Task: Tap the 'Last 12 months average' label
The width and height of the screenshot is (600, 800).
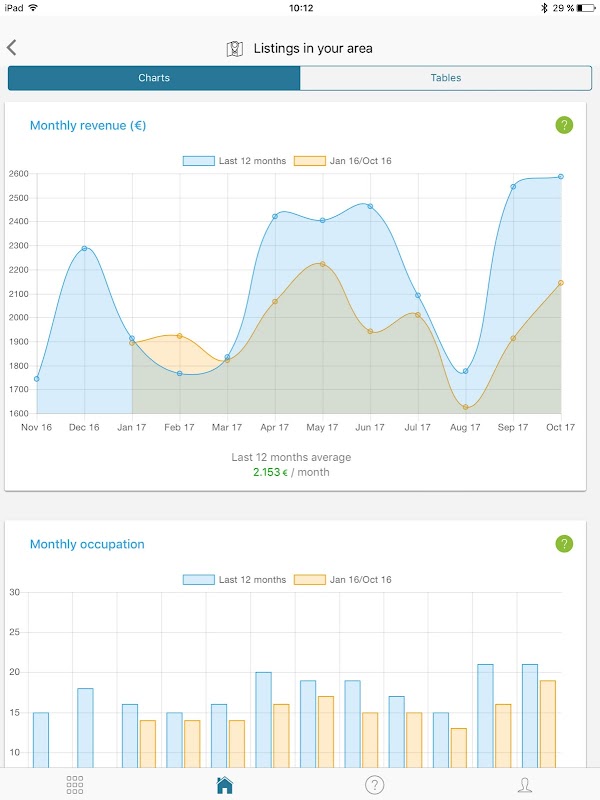Action: 291,457
